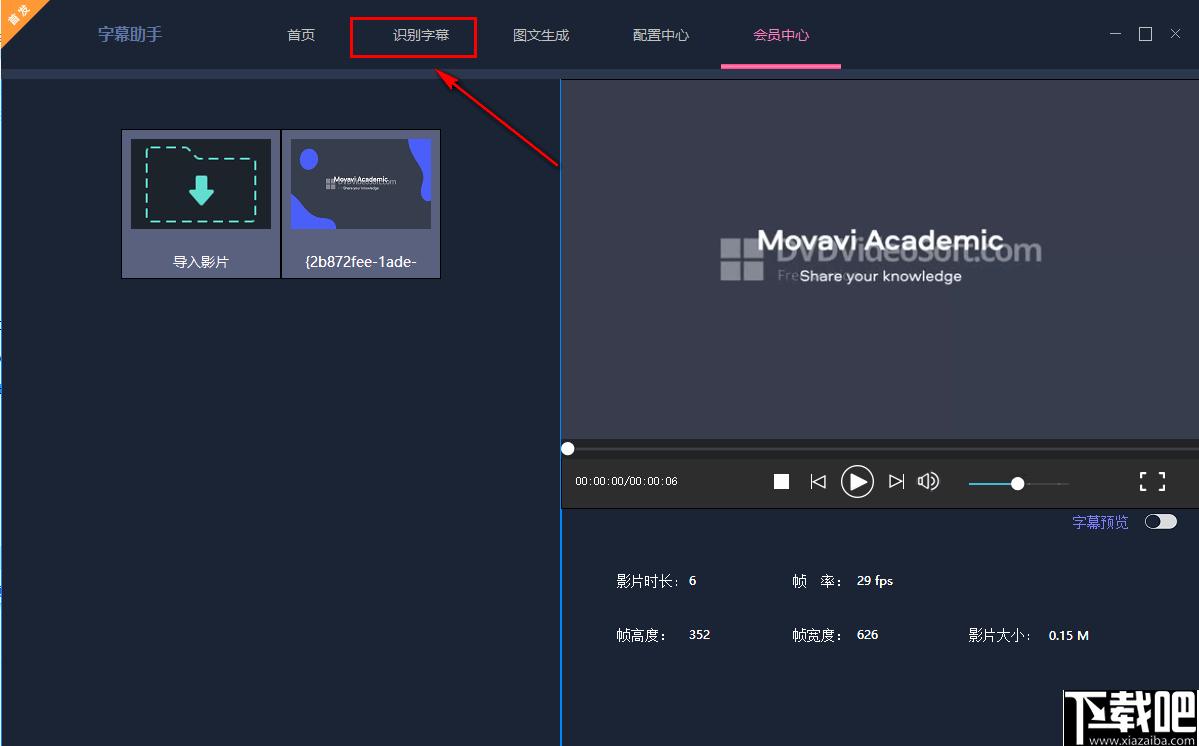Viewport: 1199px width, 746px height.
Task: Toggle the 字幕预览 switch
Action: tap(1161, 521)
